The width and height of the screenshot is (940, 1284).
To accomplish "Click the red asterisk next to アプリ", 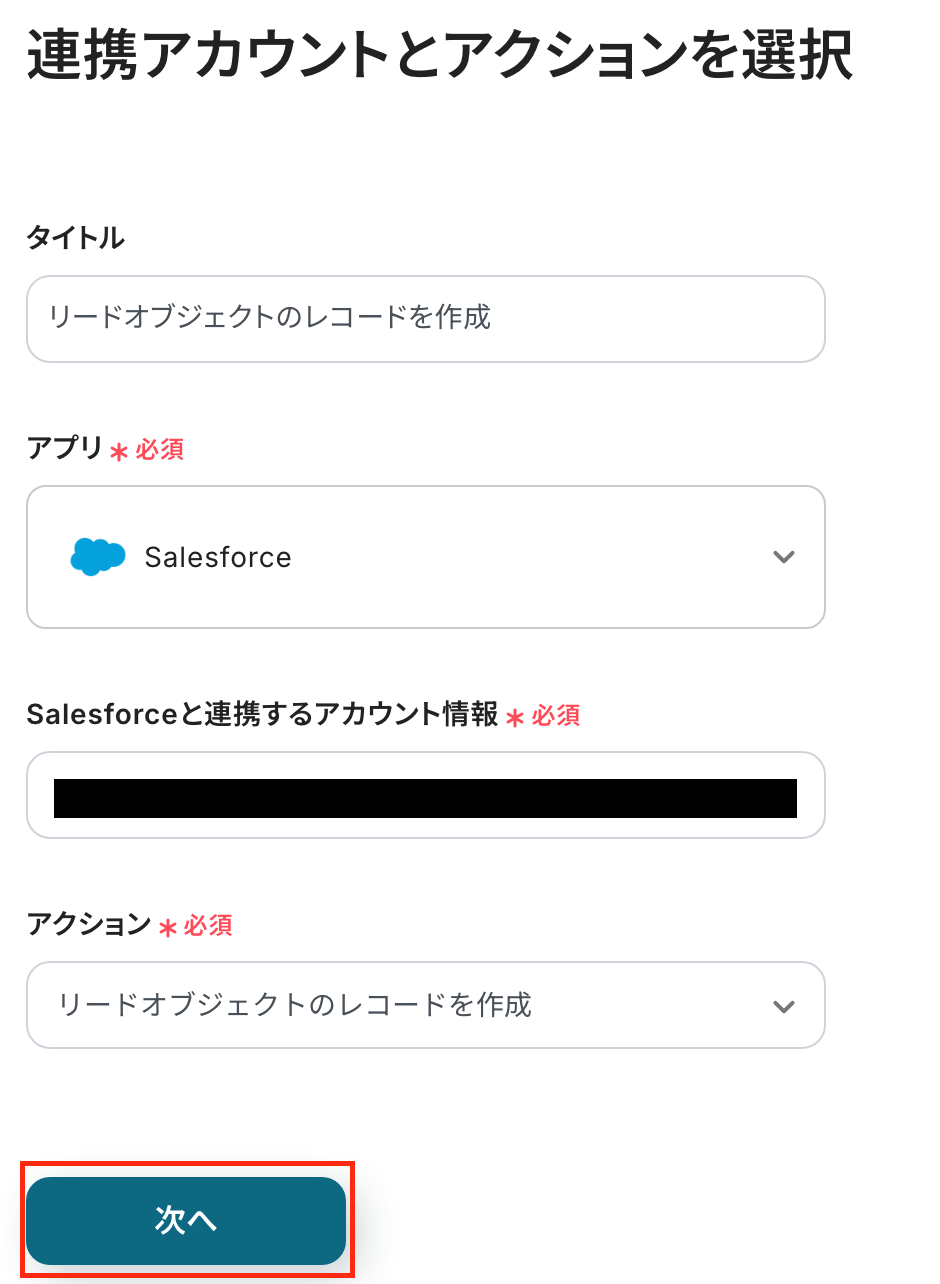I will (119, 452).
